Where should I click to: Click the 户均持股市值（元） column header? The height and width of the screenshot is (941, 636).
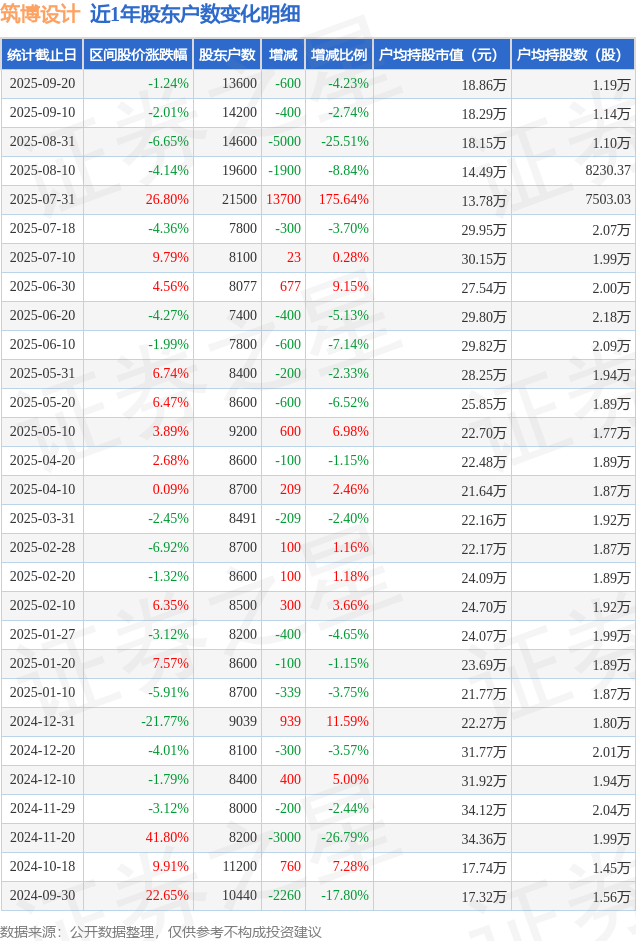click(440, 55)
